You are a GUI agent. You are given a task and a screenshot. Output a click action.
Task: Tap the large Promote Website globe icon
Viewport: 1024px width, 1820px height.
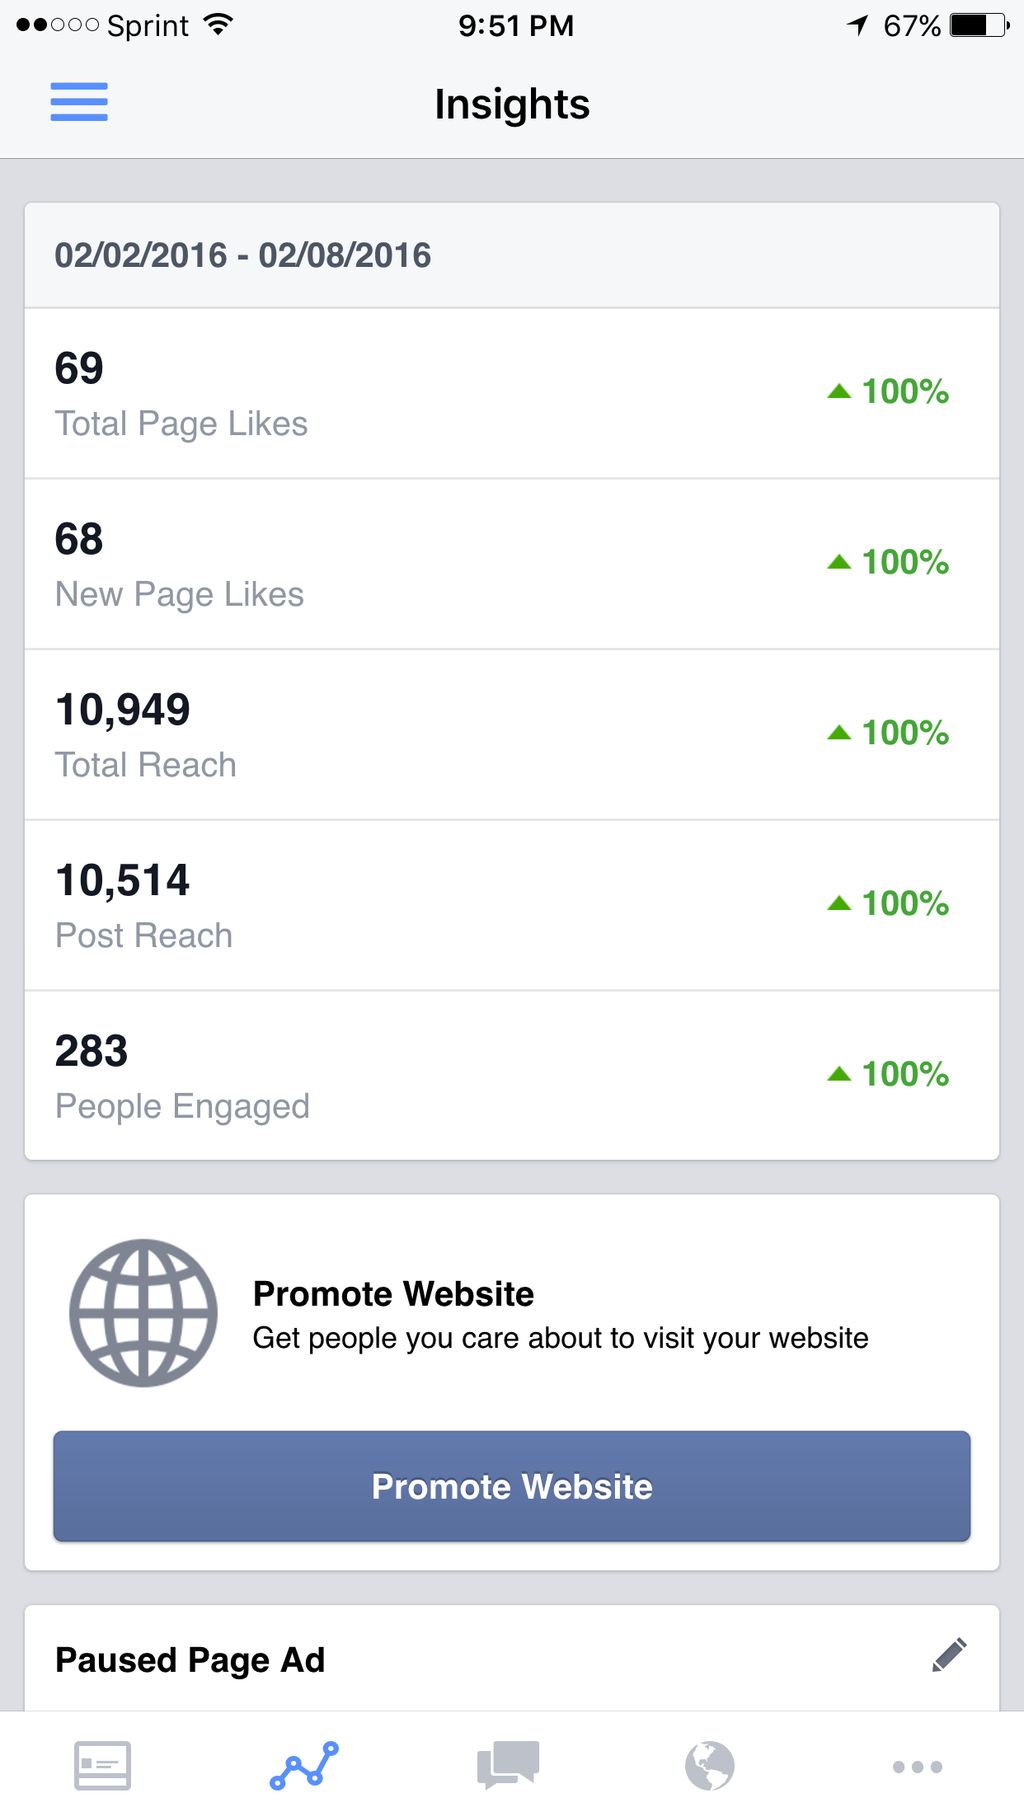click(143, 1313)
